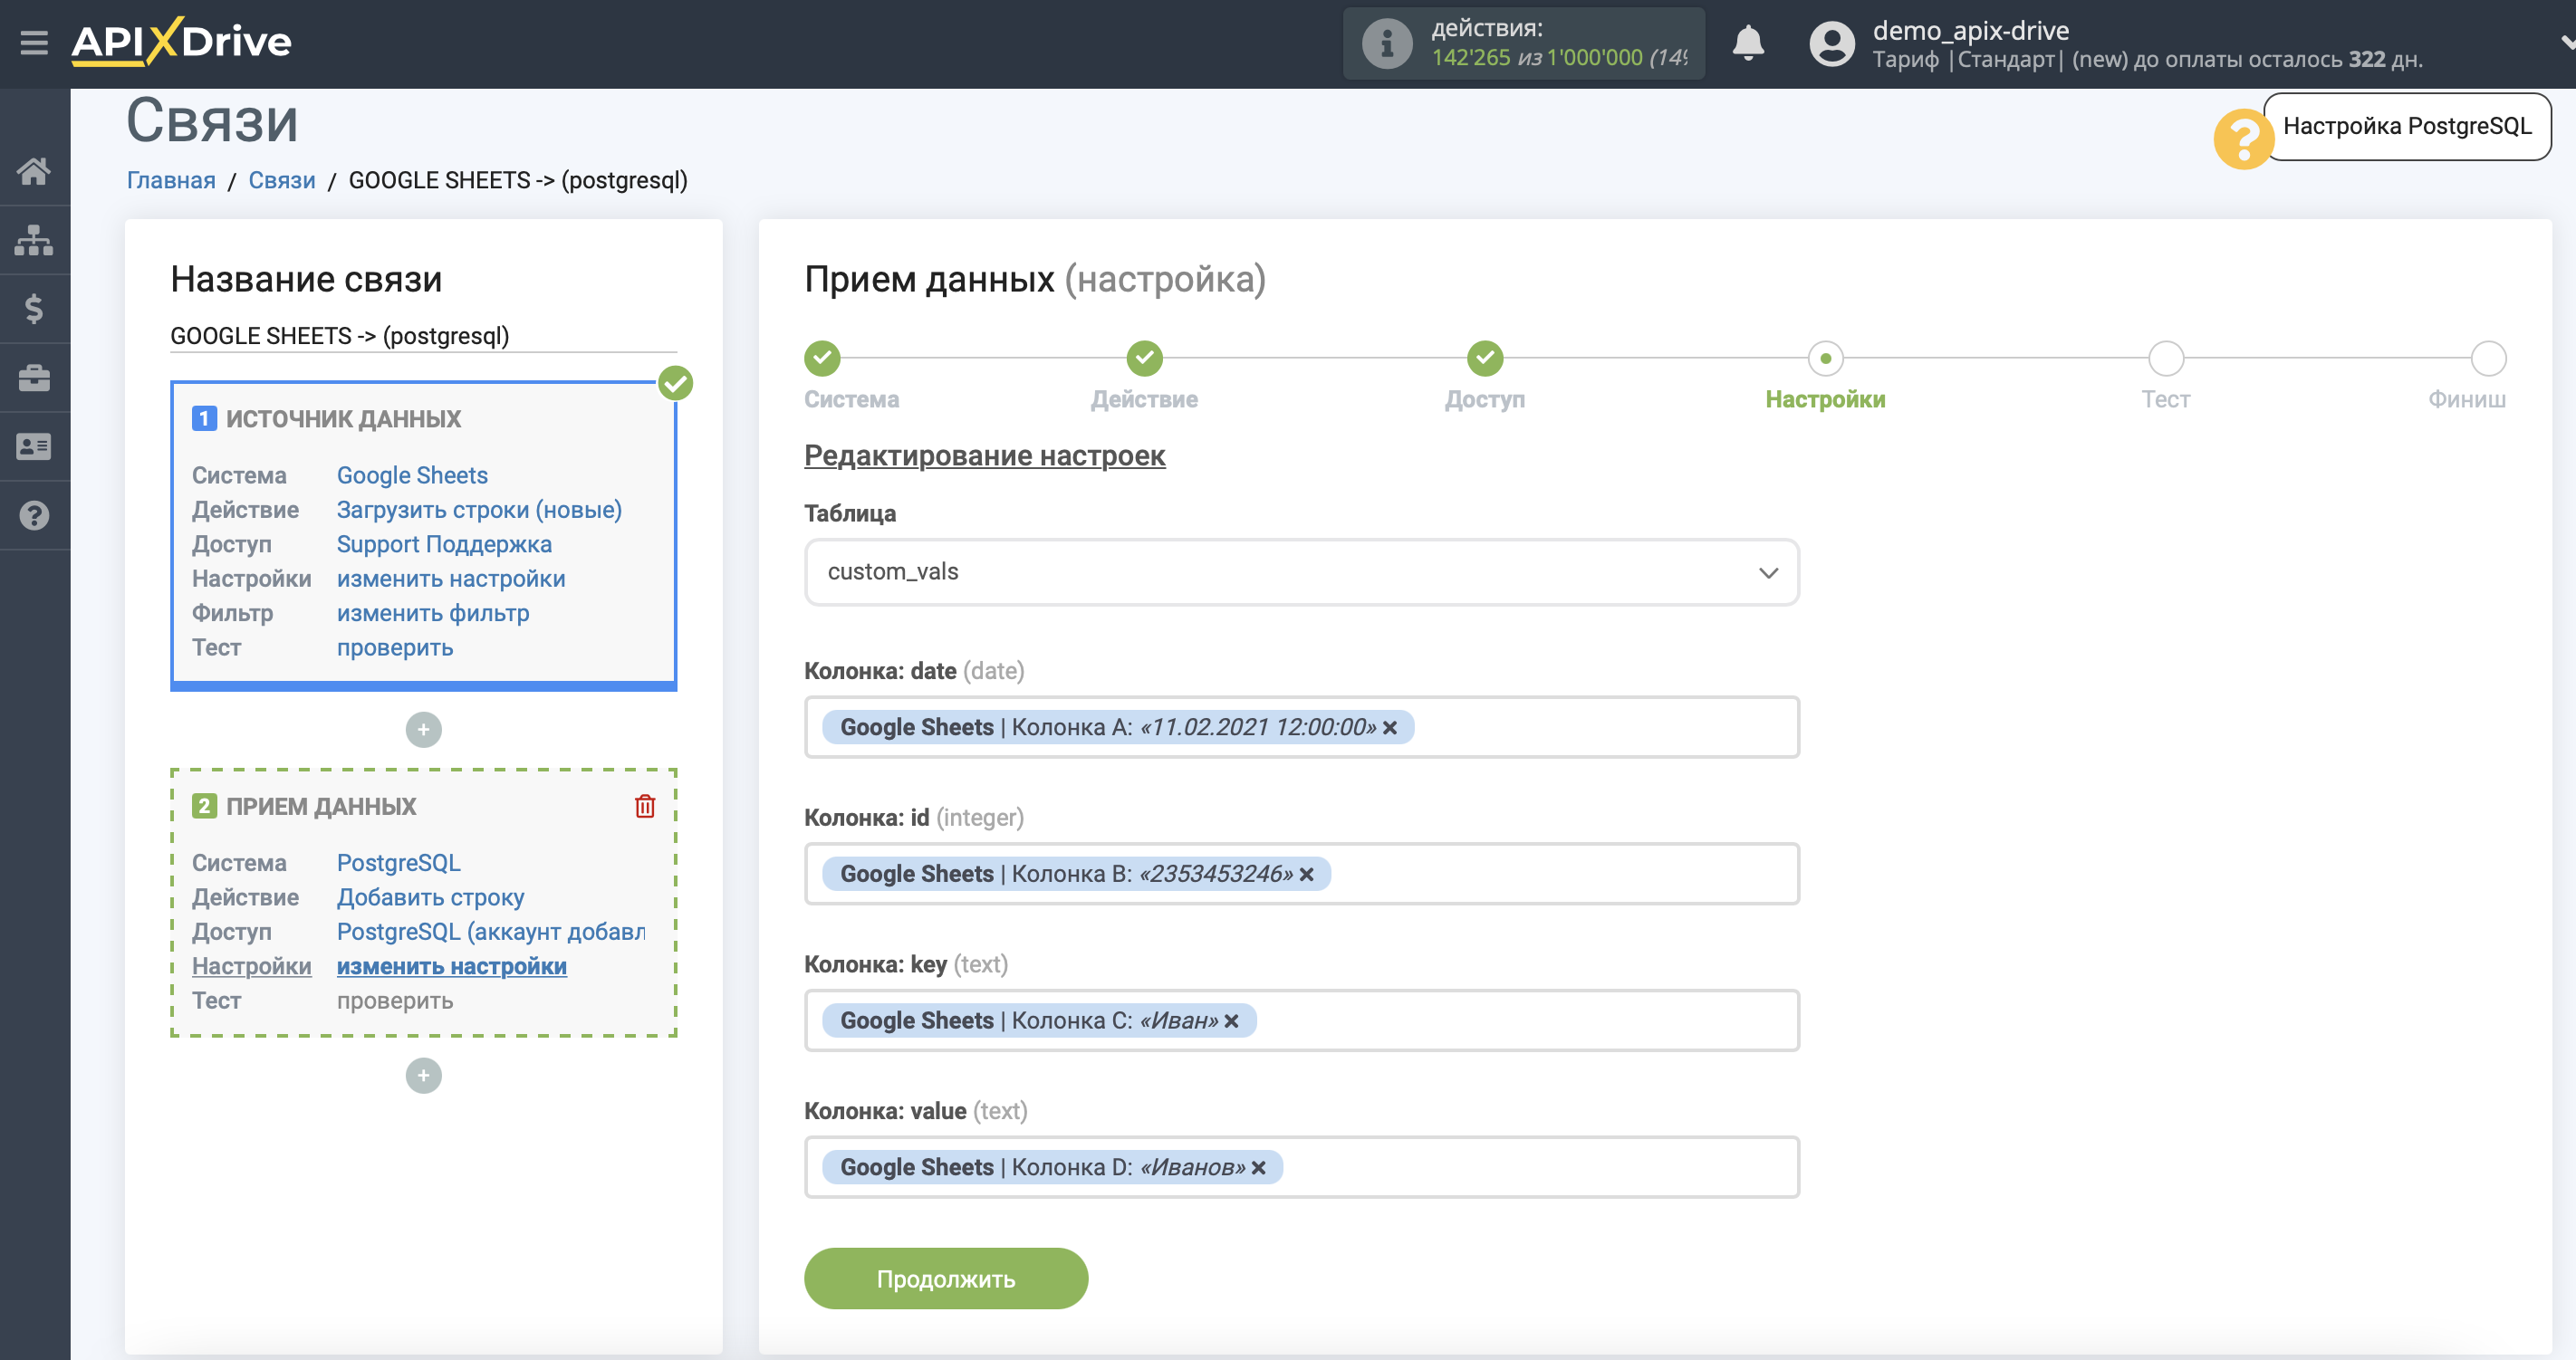Image resolution: width=2576 pixels, height=1360 pixels.
Task: Select the Настройки step
Action: click(1825, 358)
